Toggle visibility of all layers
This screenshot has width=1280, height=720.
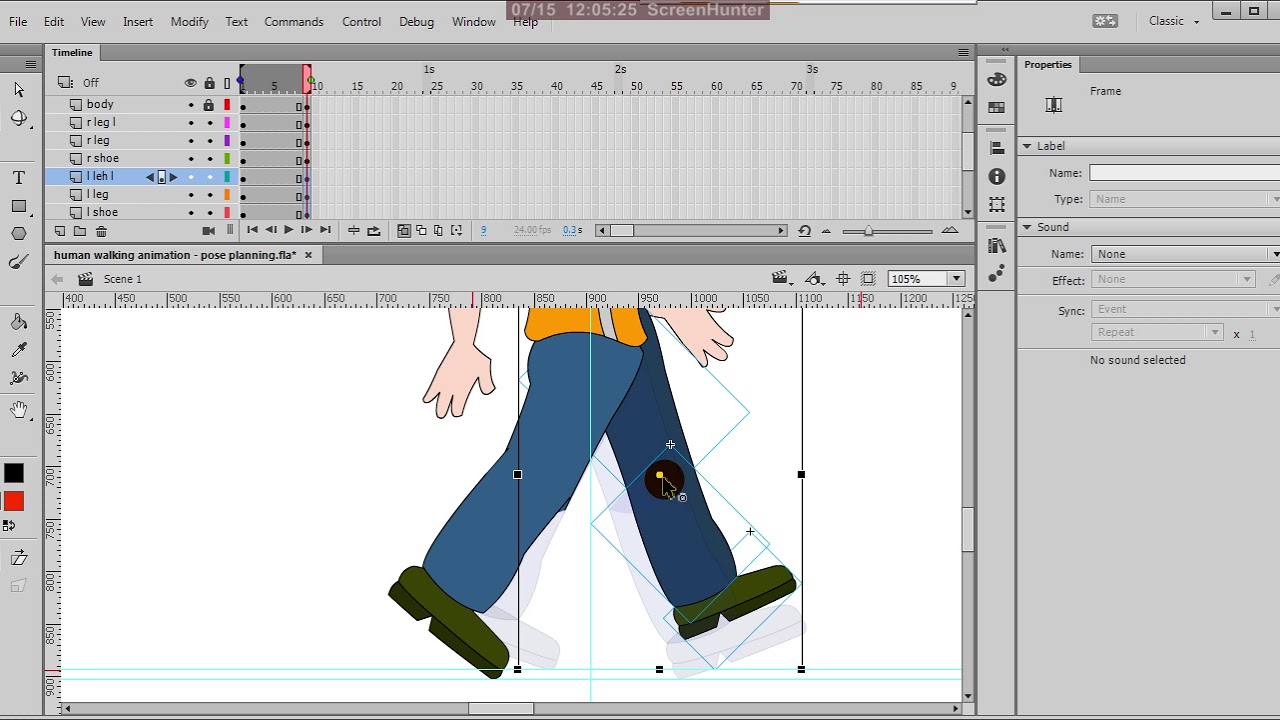[191, 83]
